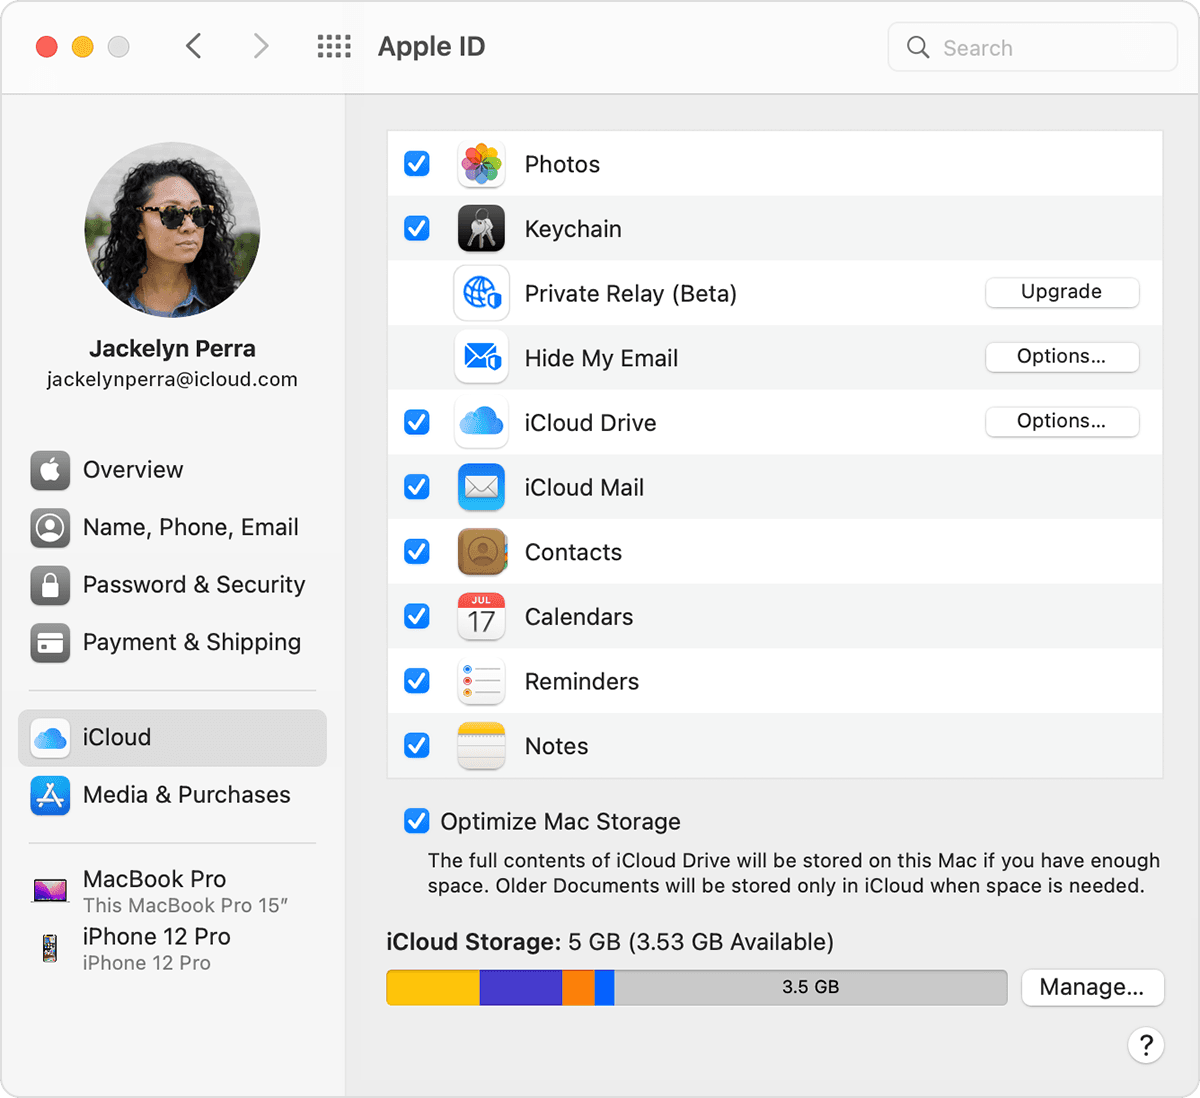Click the iCloud storage usage bar

pos(697,987)
